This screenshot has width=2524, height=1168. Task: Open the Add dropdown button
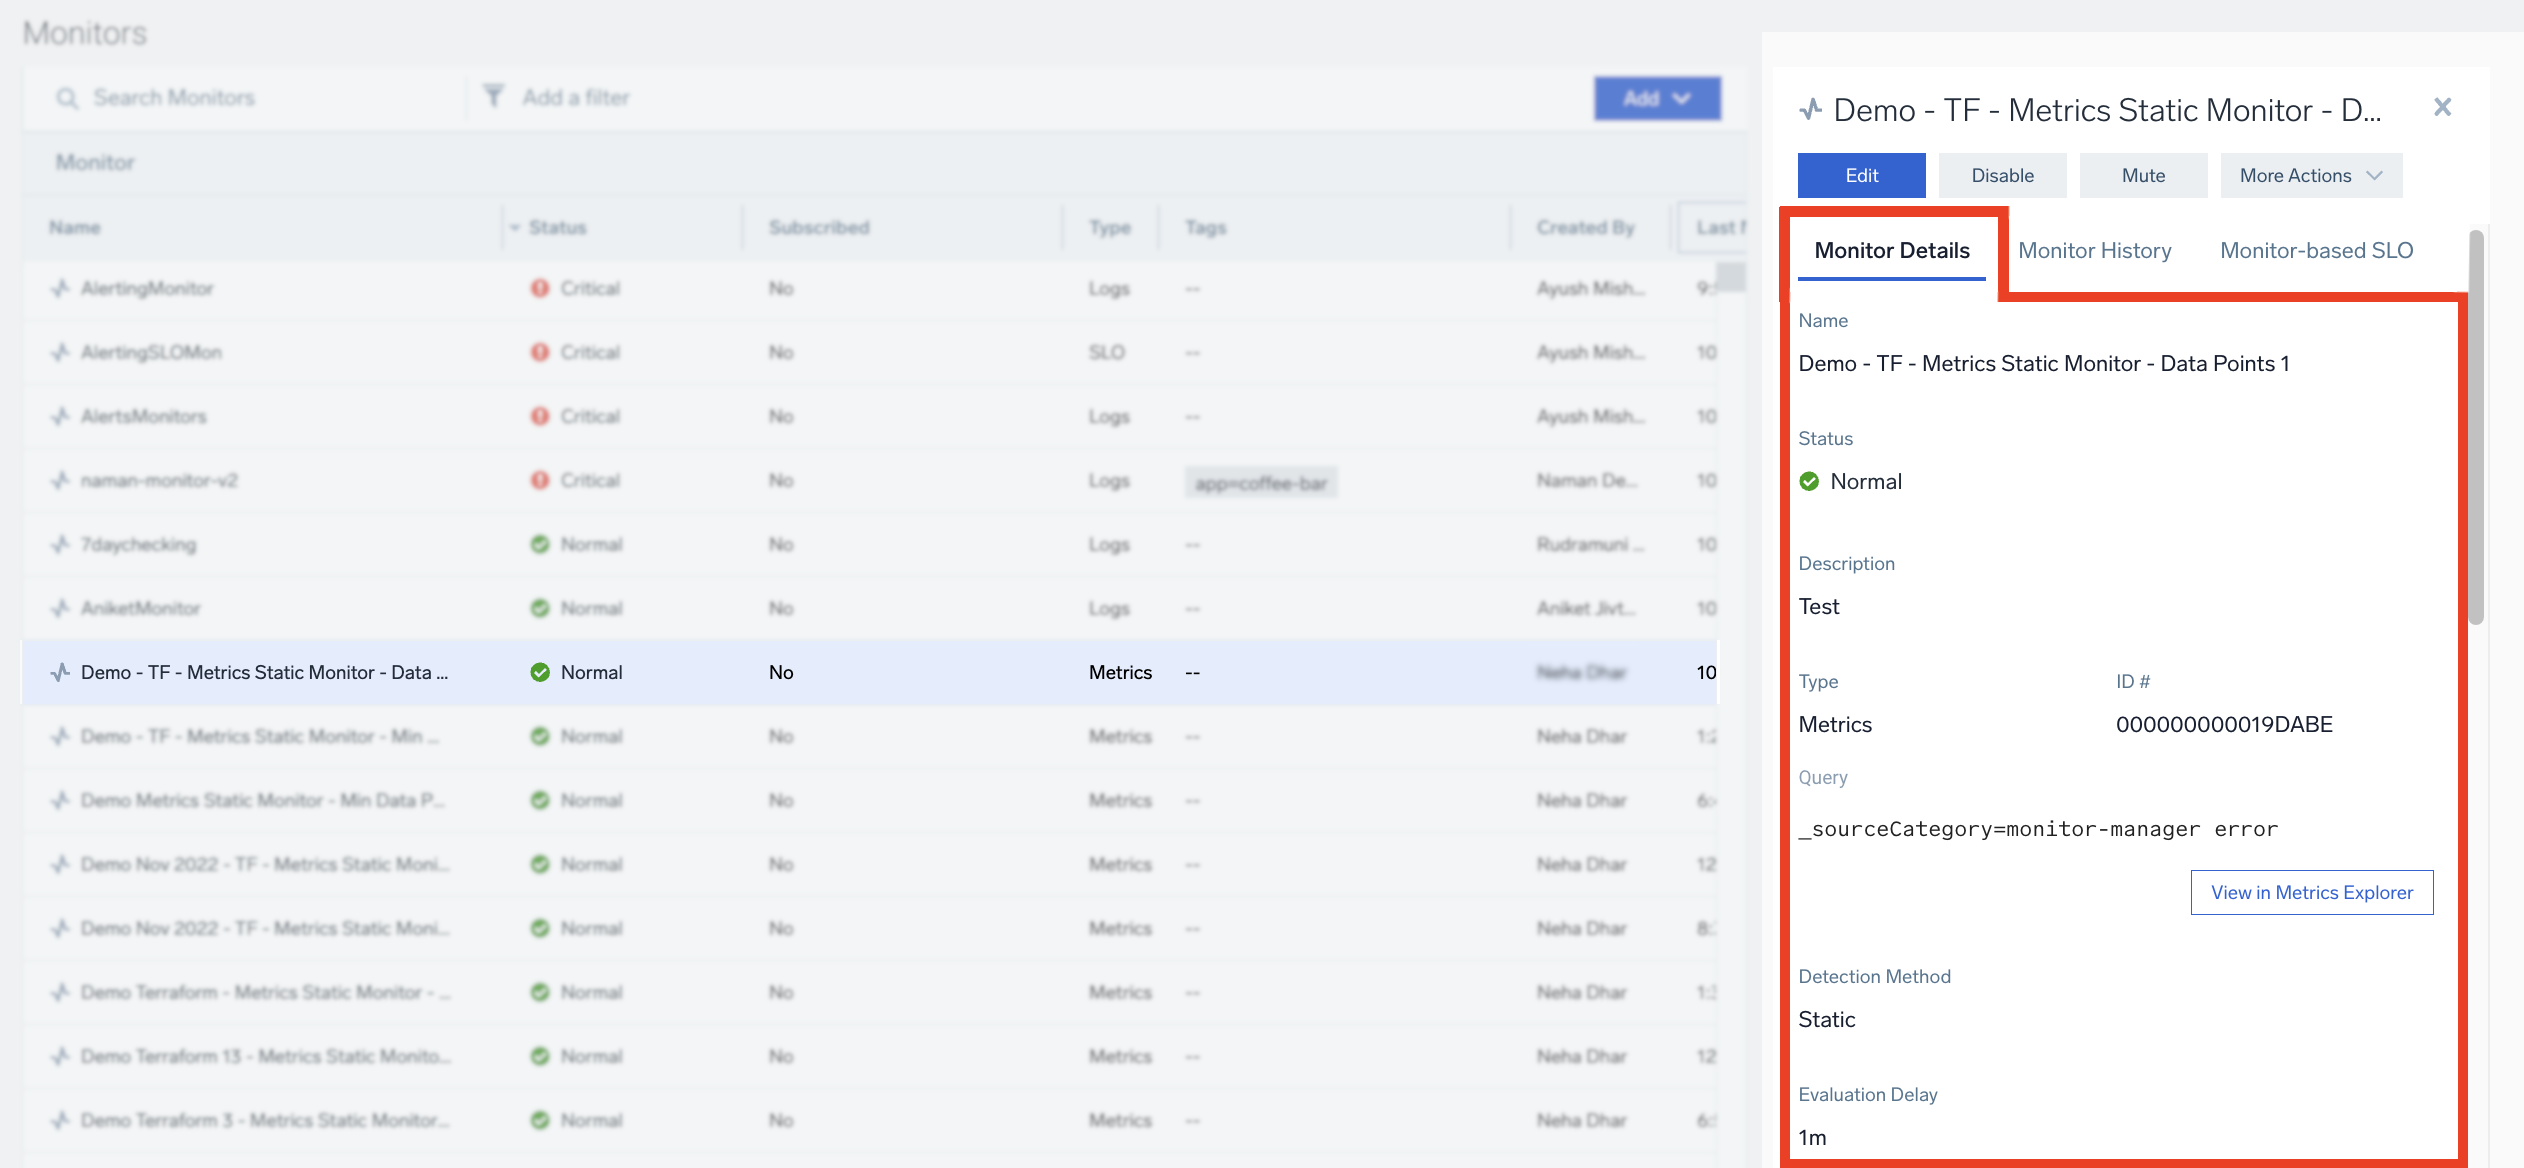1656,98
